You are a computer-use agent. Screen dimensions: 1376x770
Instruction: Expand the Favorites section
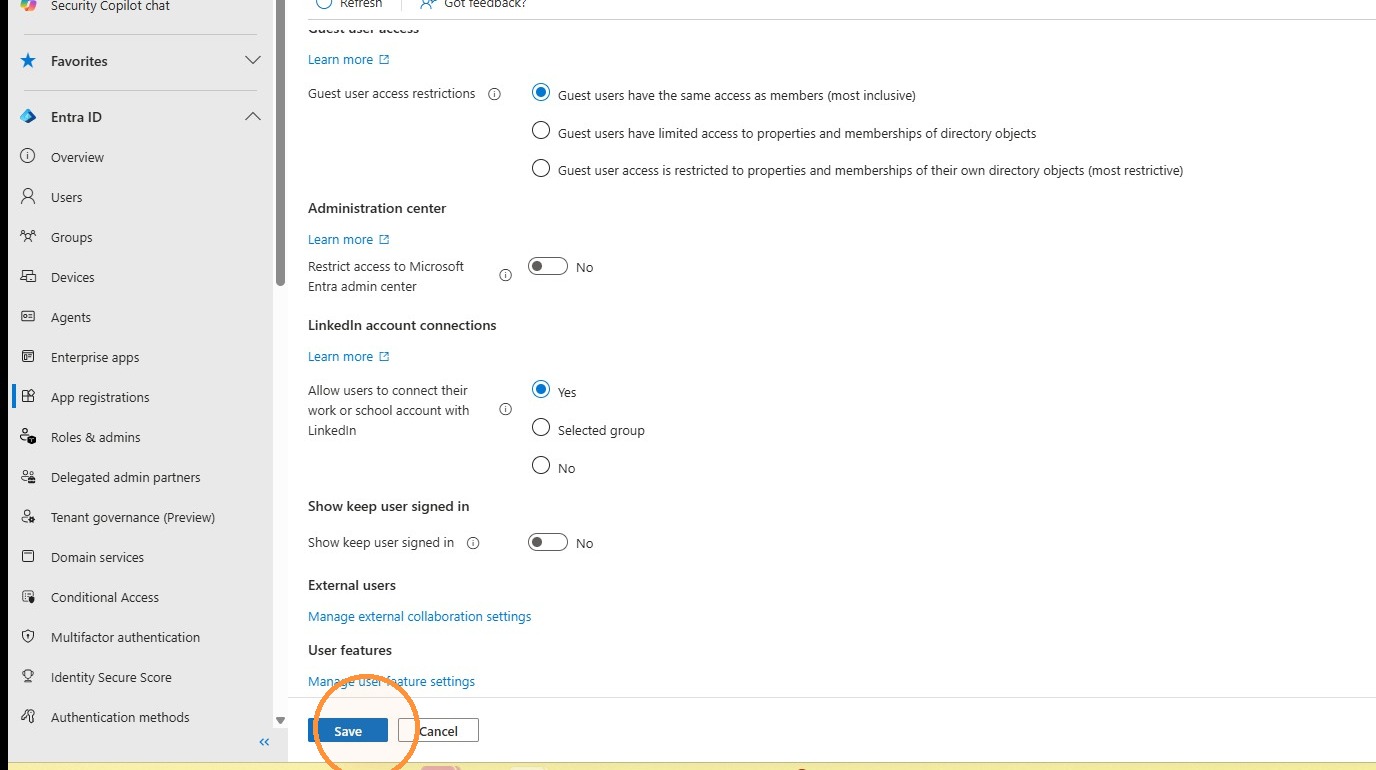click(x=253, y=61)
